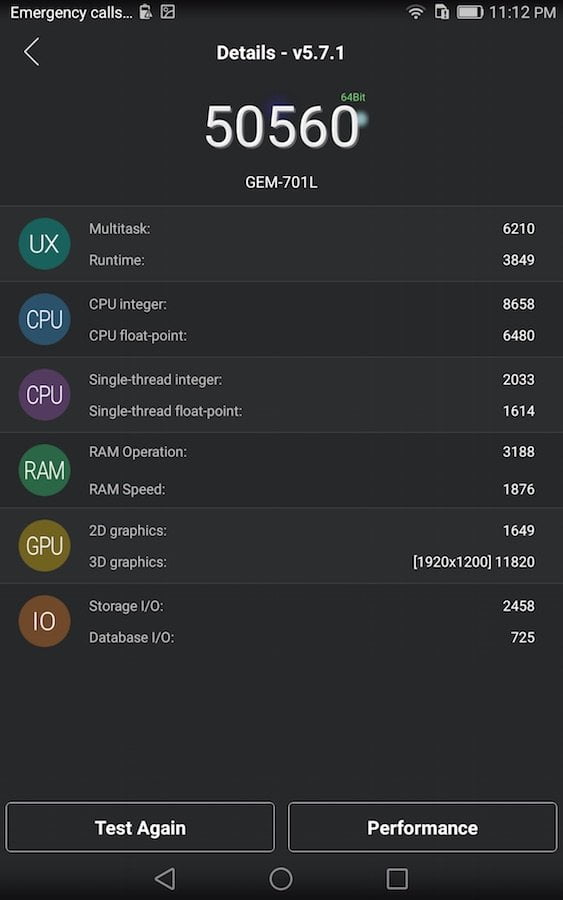Tap the 64Bit green label

(x=353, y=97)
